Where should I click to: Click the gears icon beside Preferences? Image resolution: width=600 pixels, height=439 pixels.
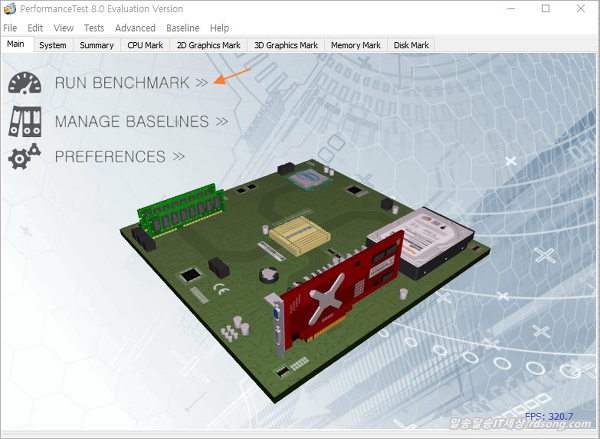[25, 156]
